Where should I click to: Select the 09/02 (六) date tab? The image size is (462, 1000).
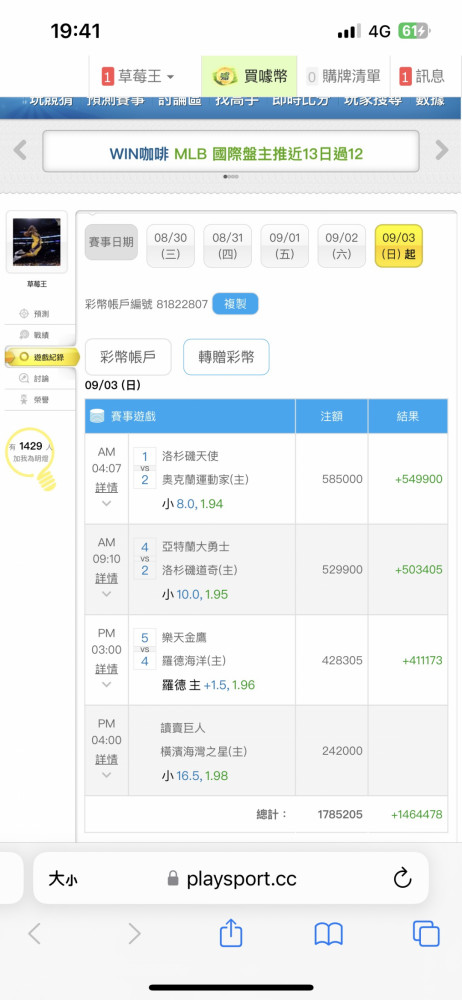pos(341,246)
